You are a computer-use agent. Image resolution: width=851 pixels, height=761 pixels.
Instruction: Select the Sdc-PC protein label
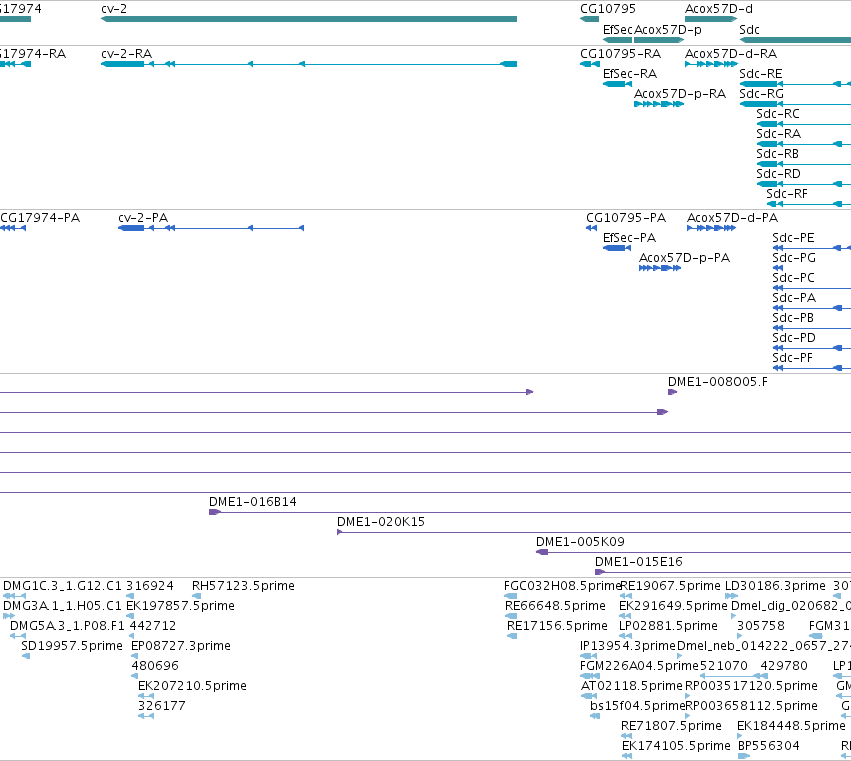coord(793,278)
